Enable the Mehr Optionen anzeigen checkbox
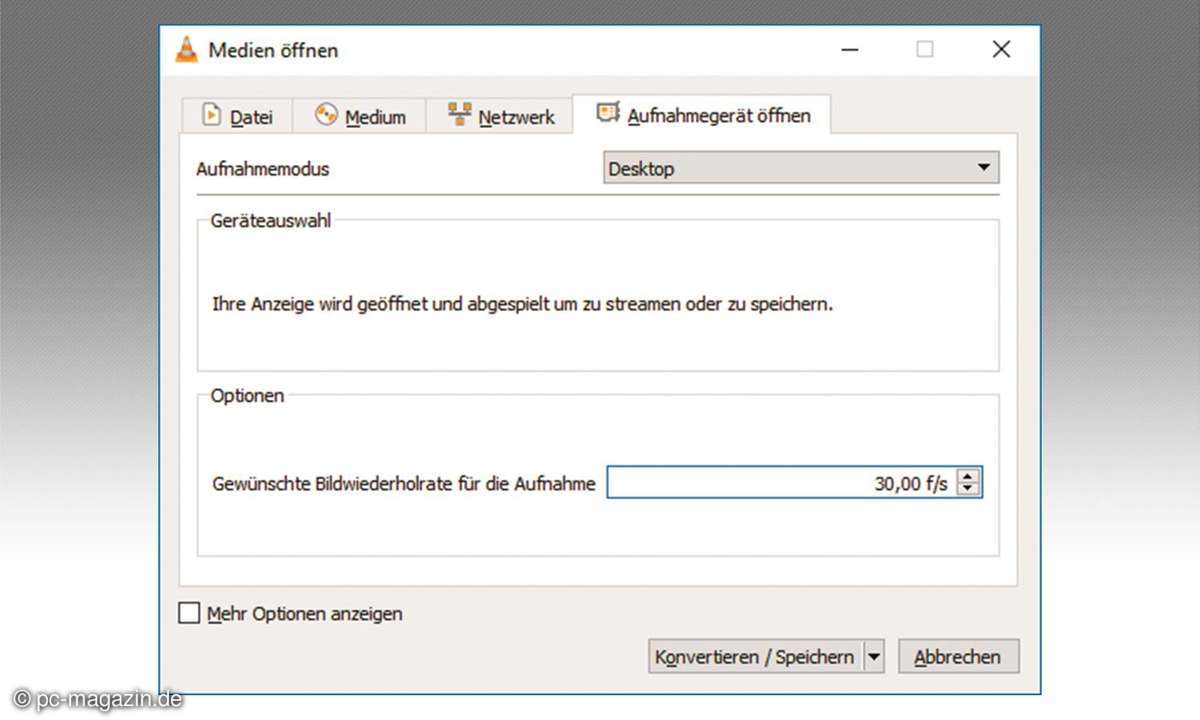The width and height of the screenshot is (1200, 720). (189, 613)
